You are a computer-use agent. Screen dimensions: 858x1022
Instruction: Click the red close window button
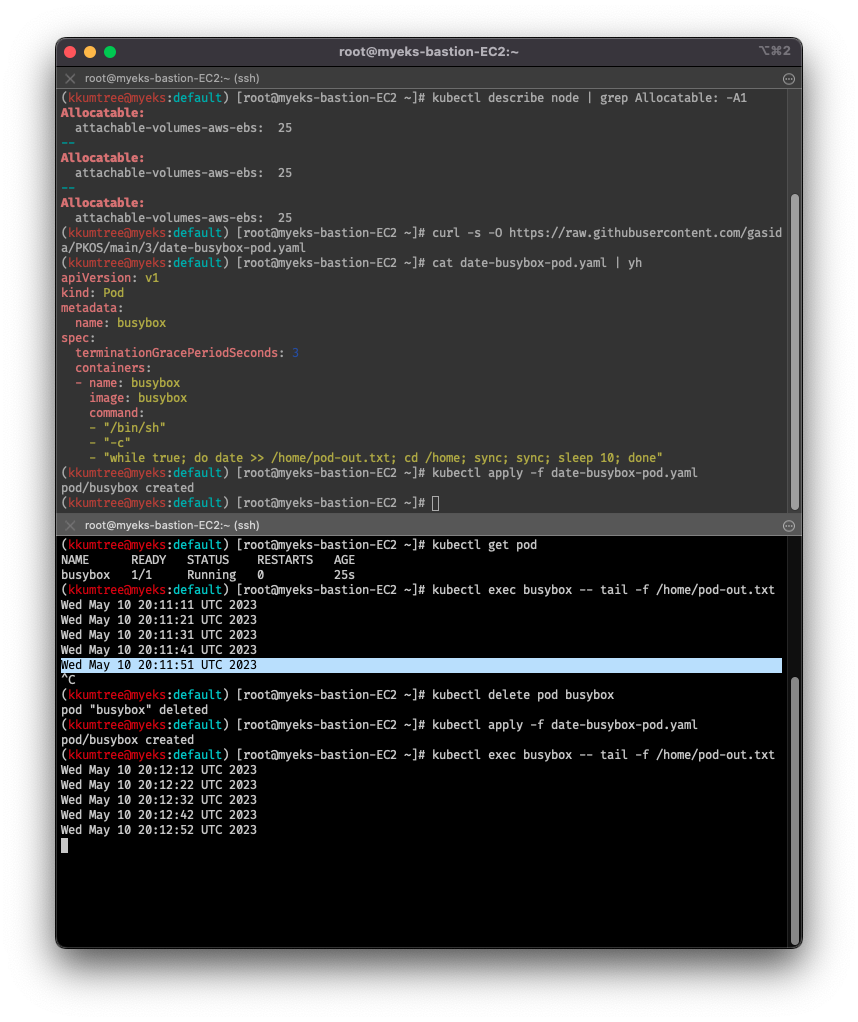click(70, 52)
